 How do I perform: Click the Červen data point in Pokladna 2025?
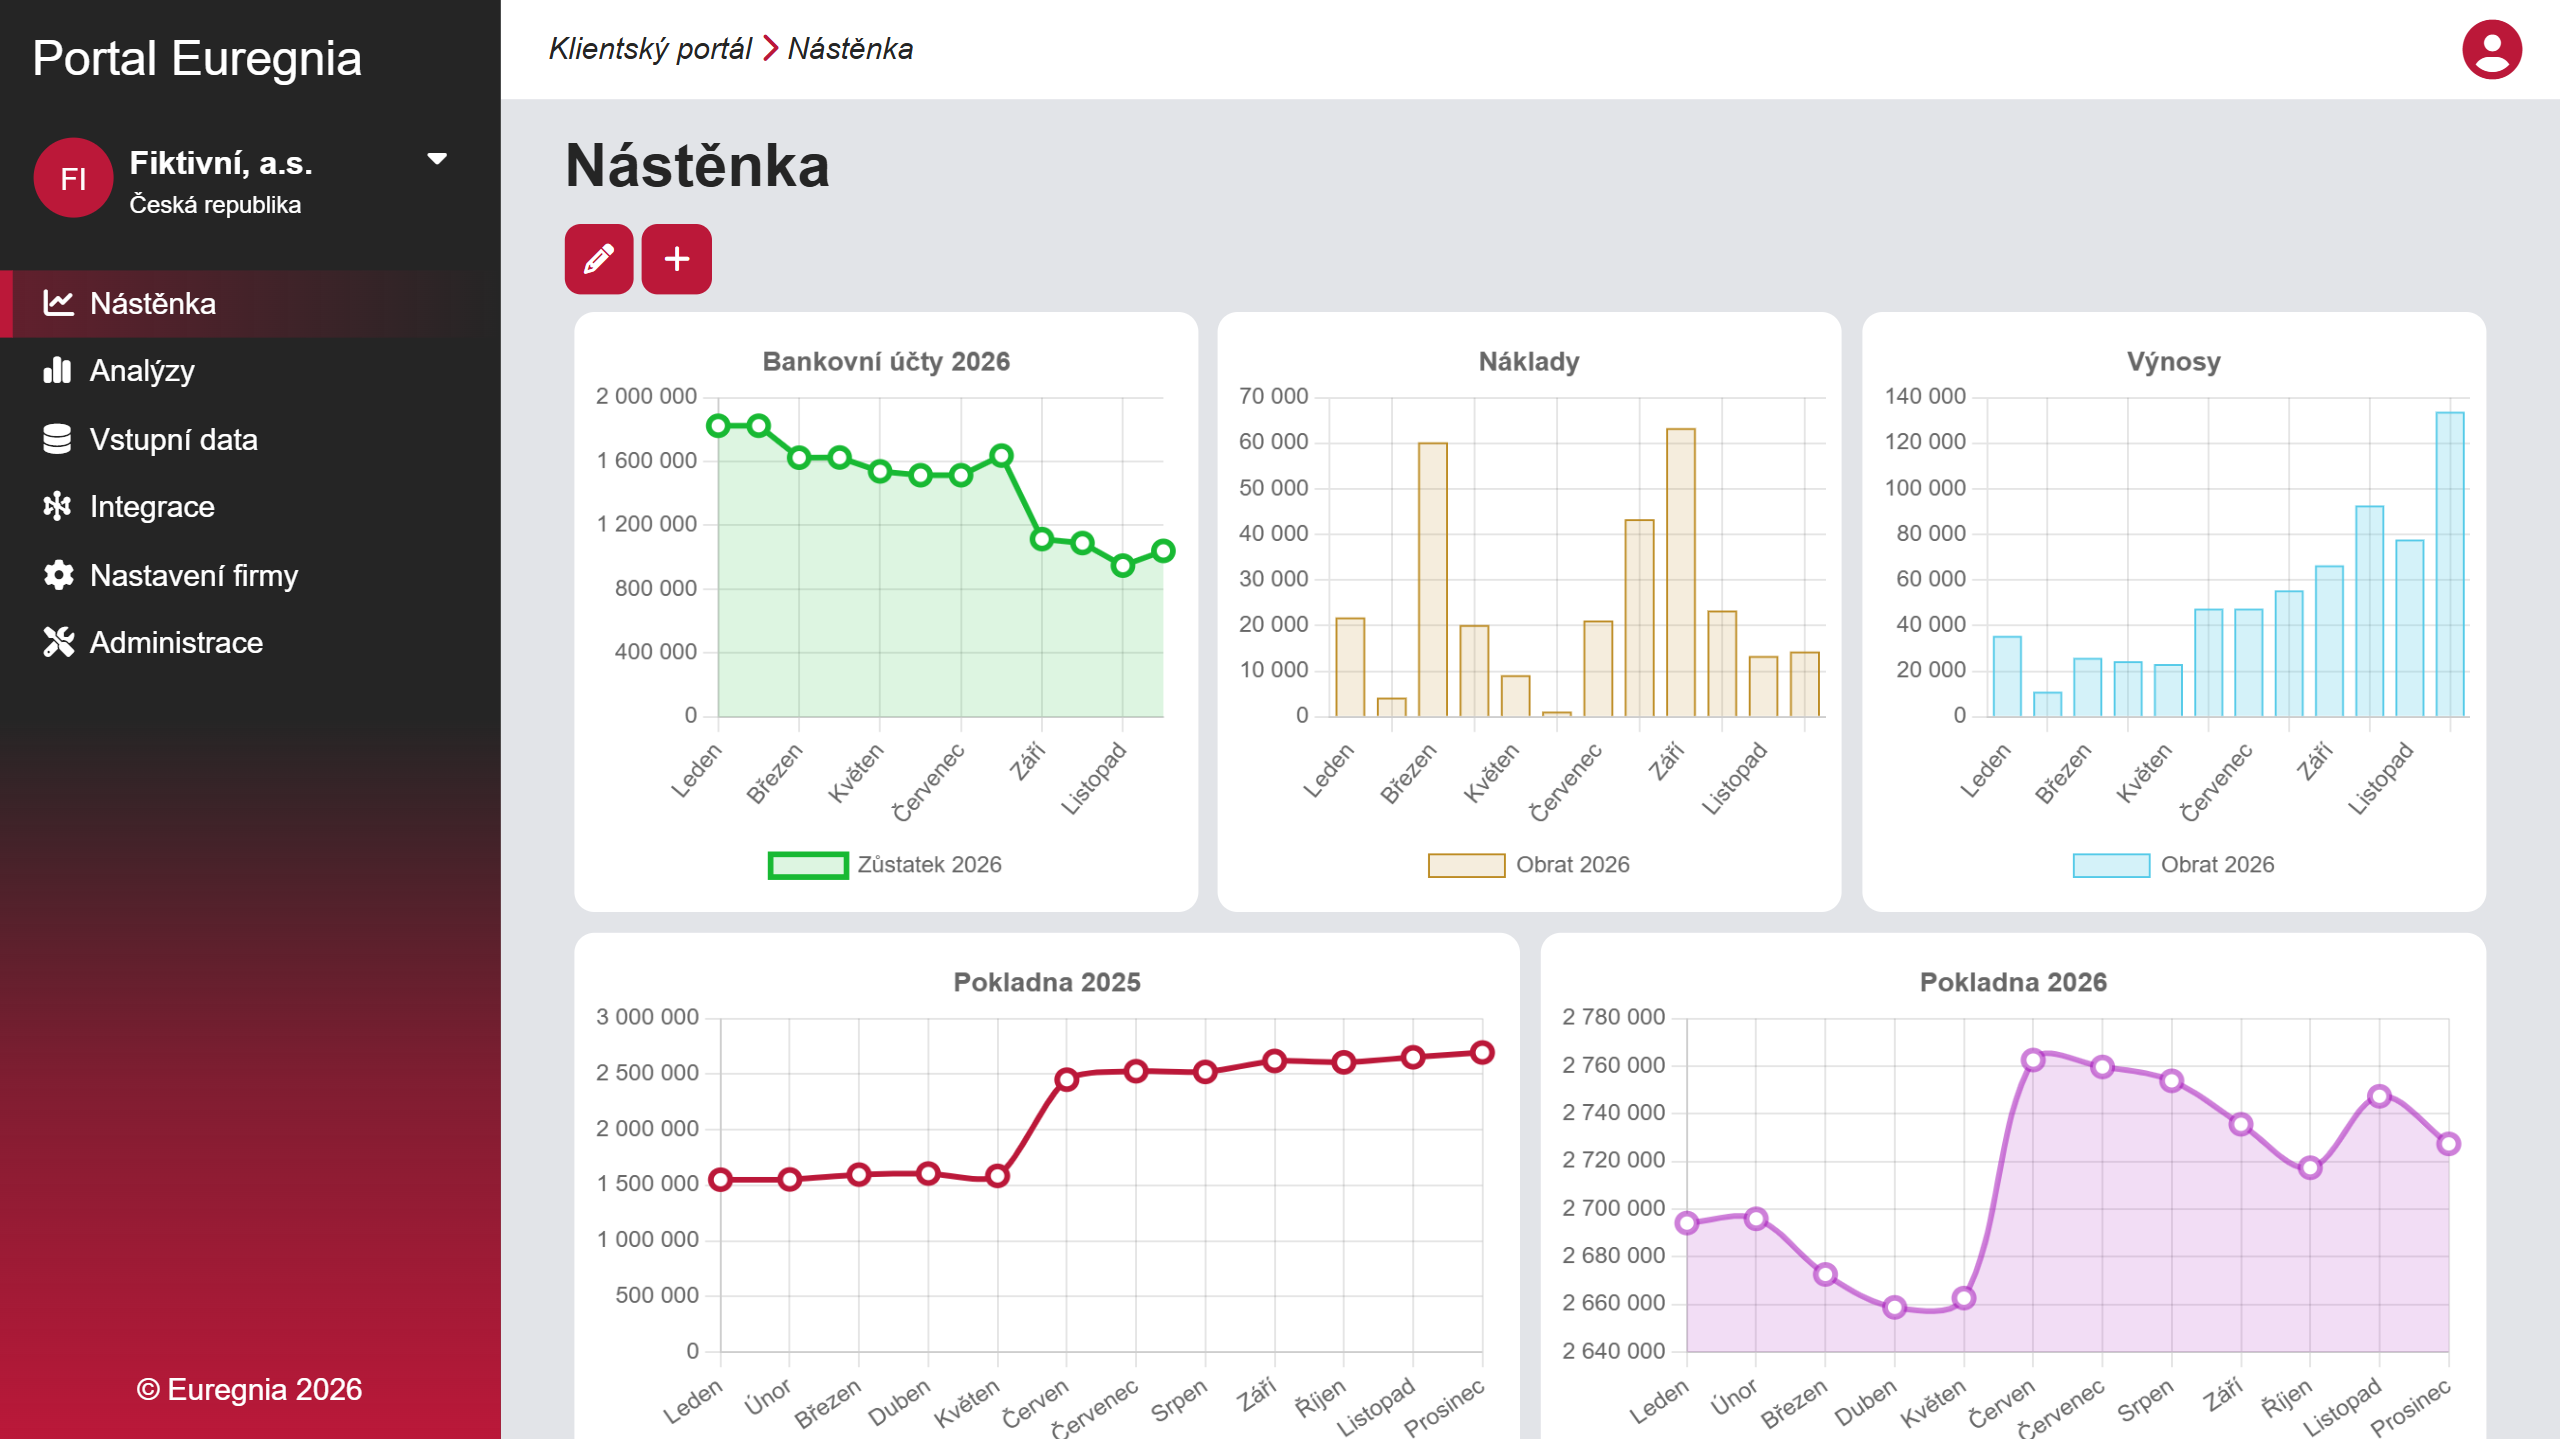coord(1067,1079)
